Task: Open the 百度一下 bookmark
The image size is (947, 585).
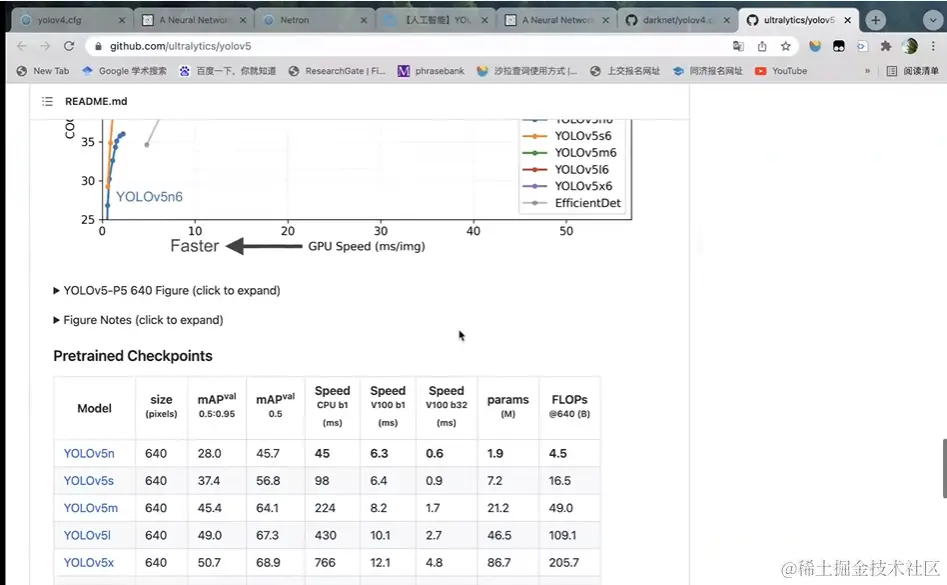Action: [227, 71]
